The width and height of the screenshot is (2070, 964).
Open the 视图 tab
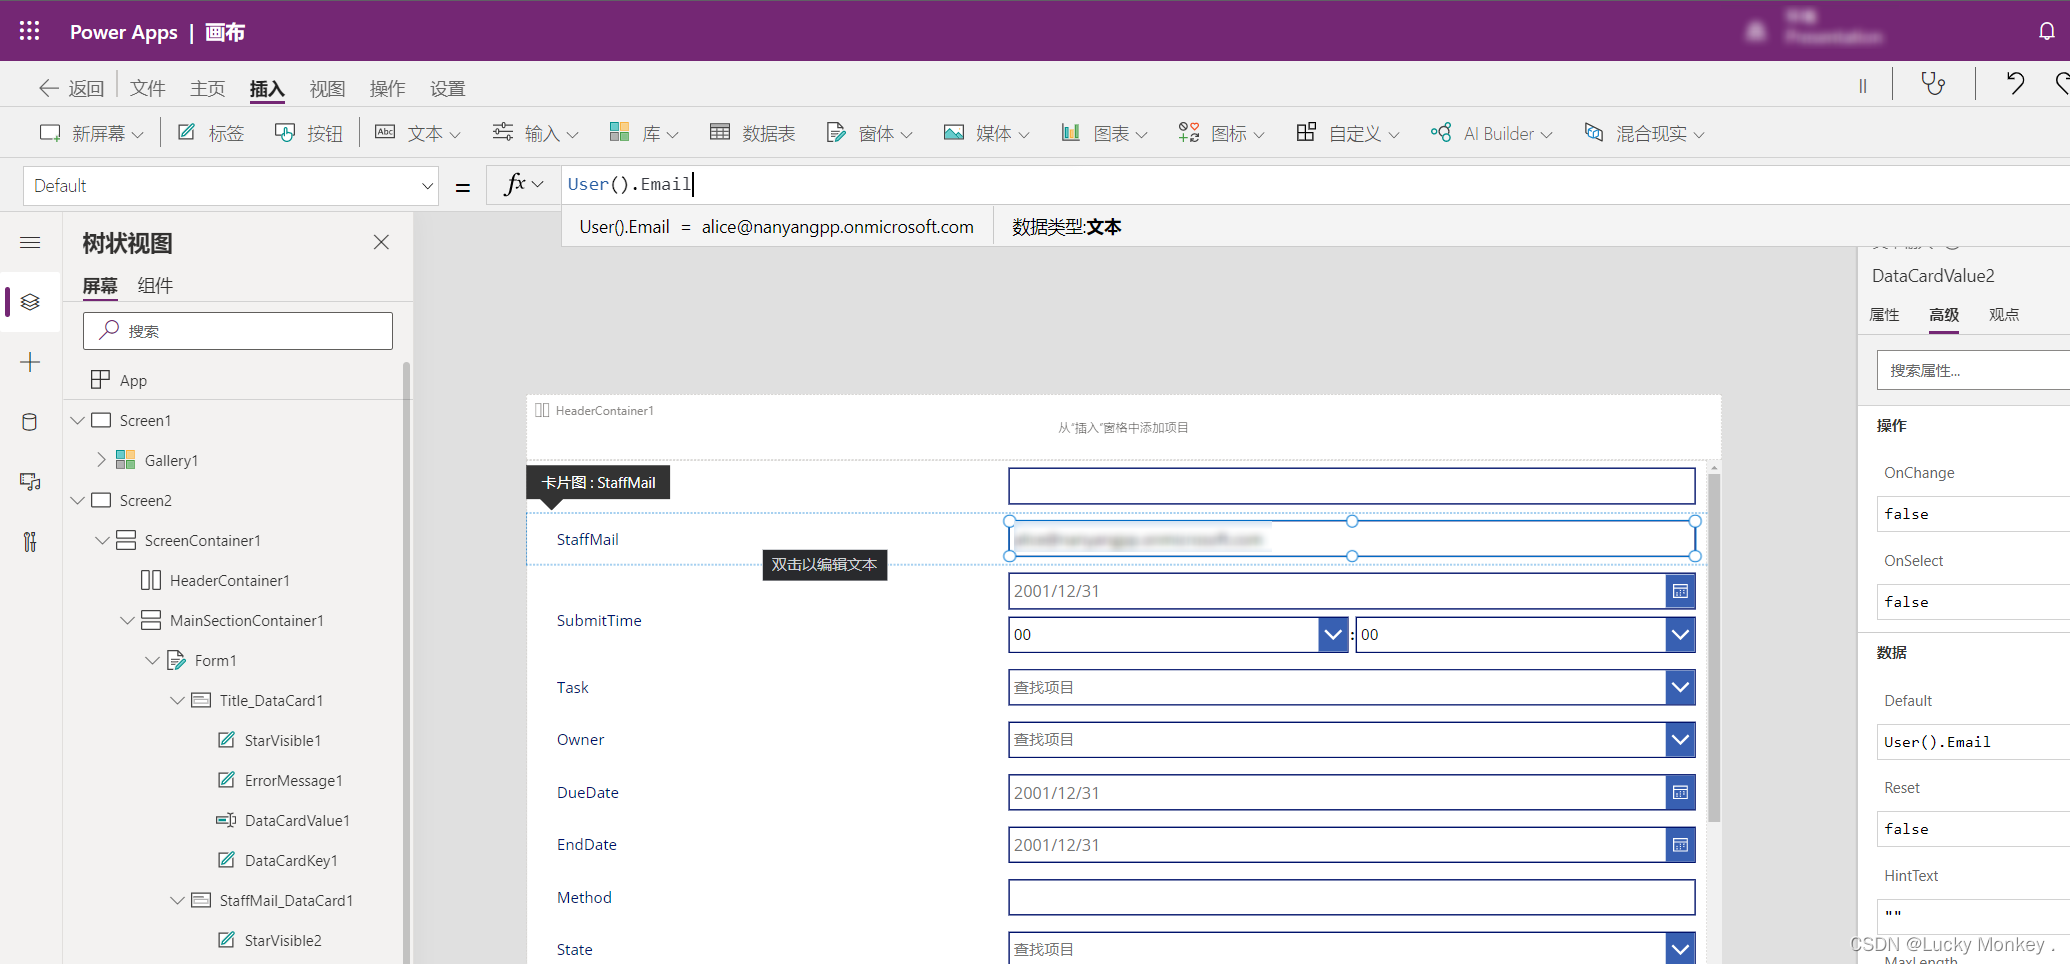[x=327, y=88]
